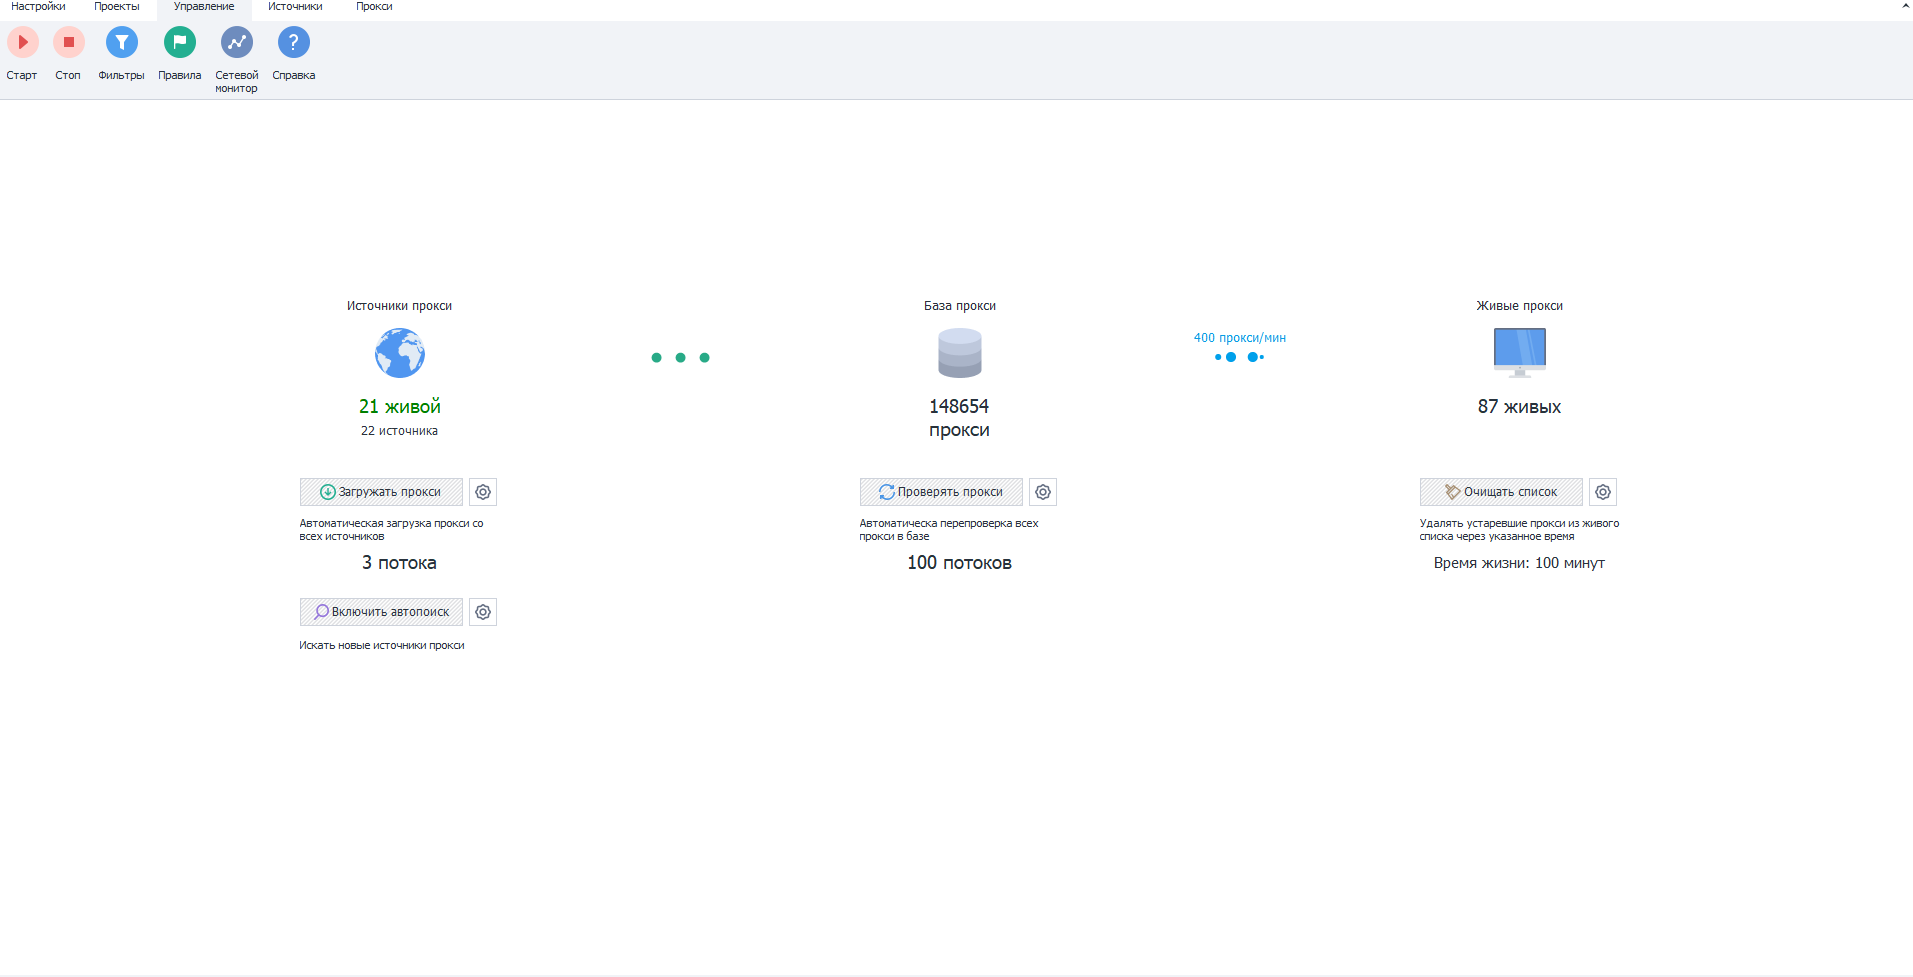Screen dimensions: 1913x977
Task: Open settings gear next to Загружать прокси
Action: (x=483, y=492)
